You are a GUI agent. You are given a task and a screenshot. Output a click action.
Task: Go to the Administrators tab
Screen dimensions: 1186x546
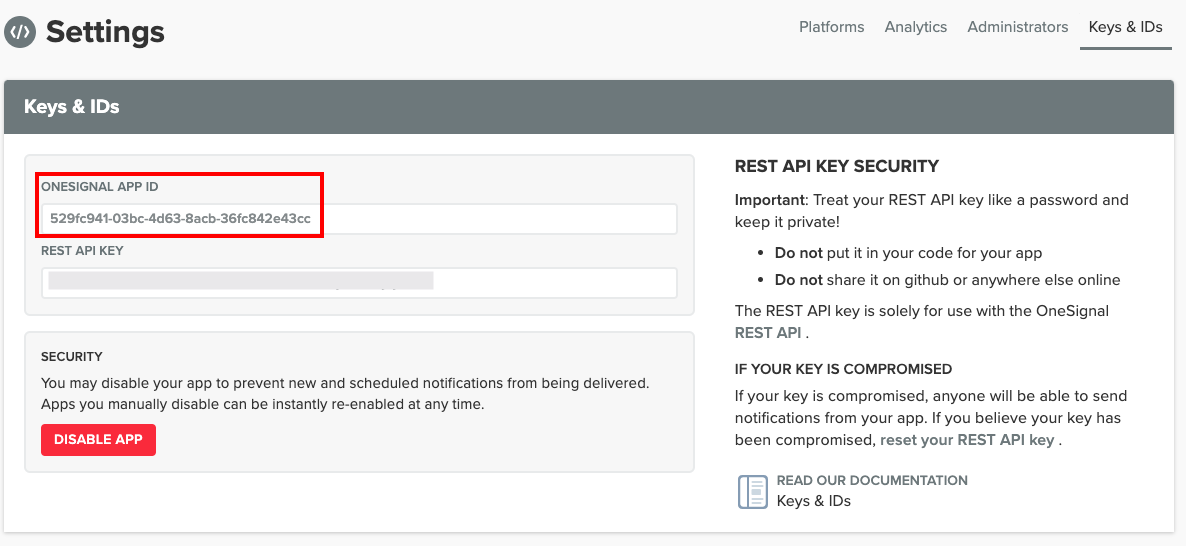(1017, 27)
